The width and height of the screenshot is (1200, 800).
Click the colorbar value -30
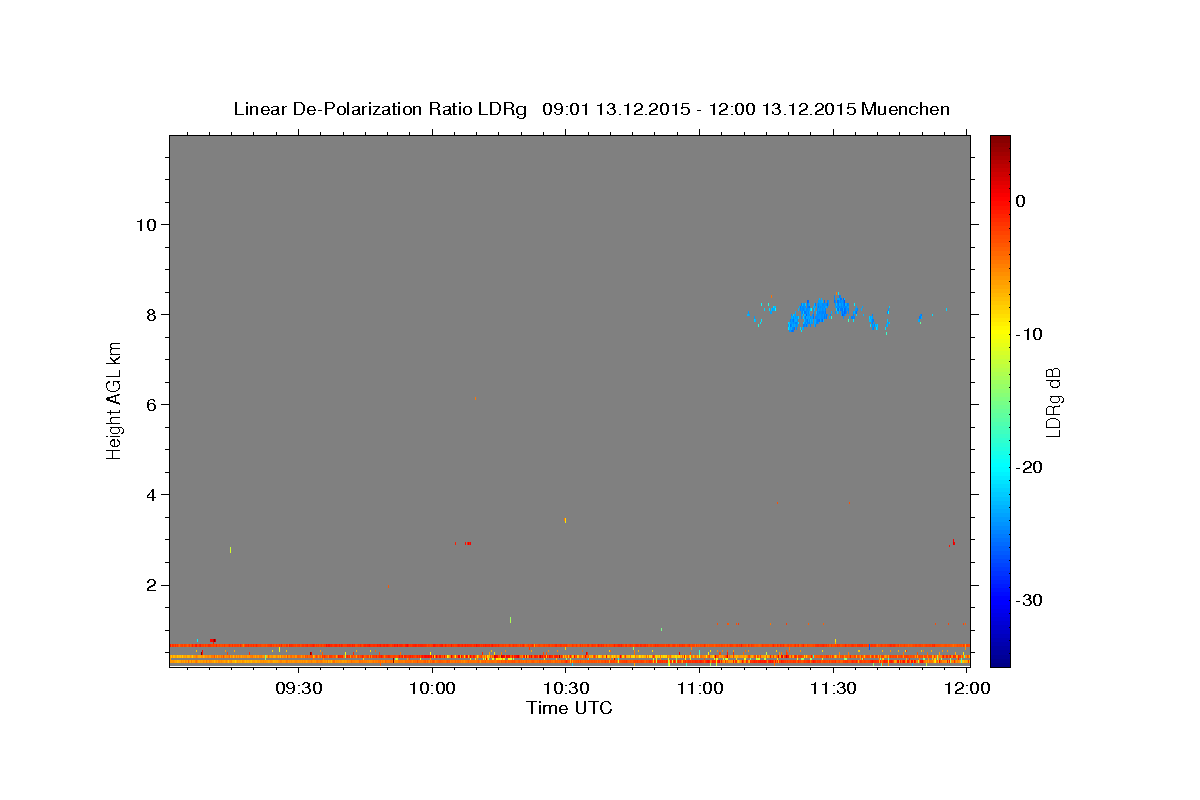(1029, 600)
